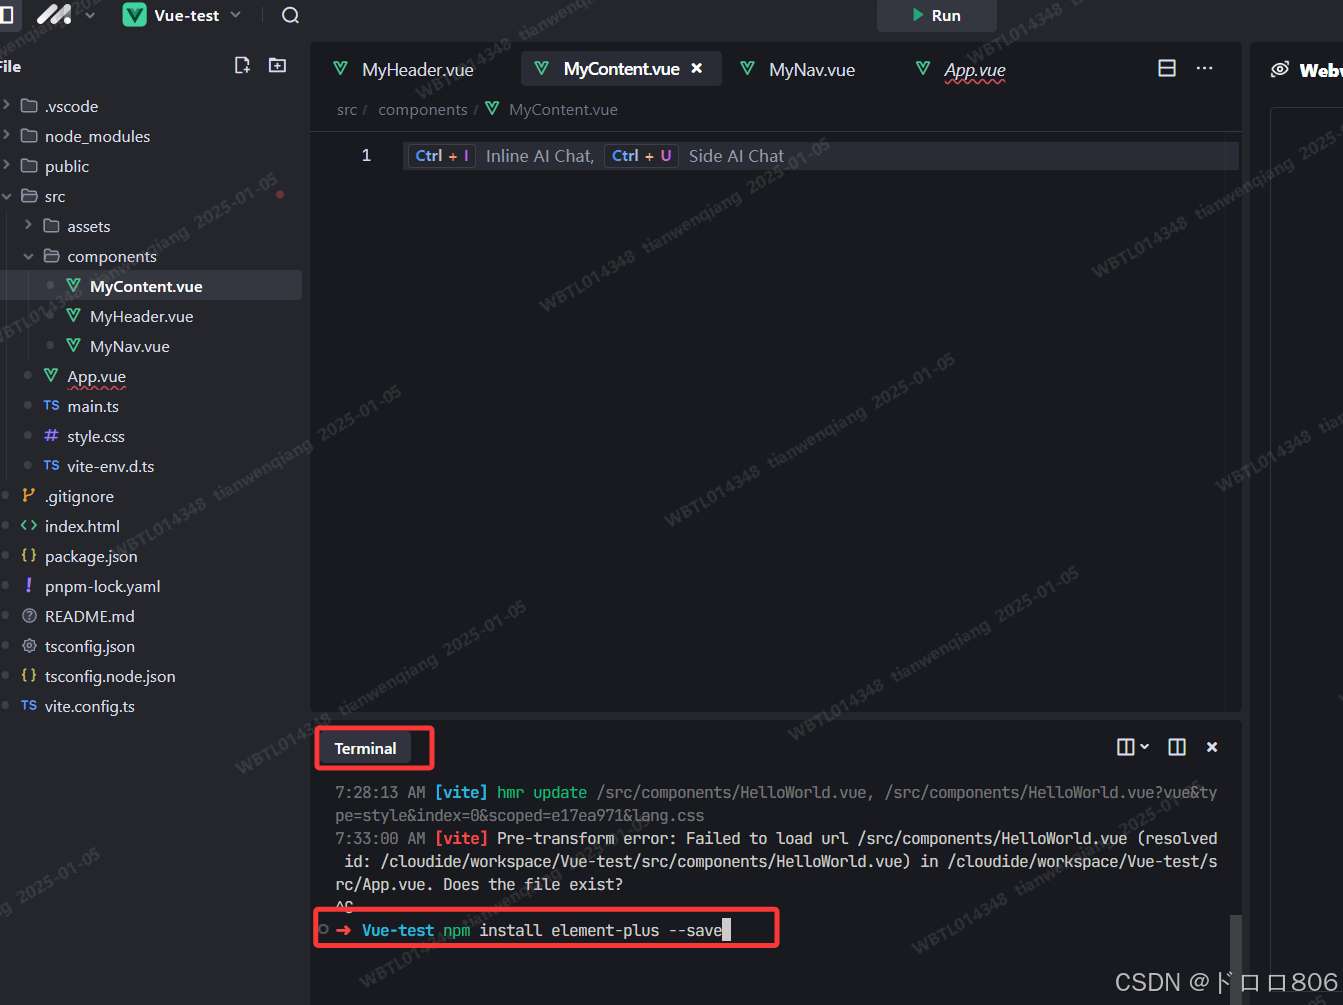The image size is (1343, 1005).
Task: Create a new file in the explorer
Action: coord(242,64)
